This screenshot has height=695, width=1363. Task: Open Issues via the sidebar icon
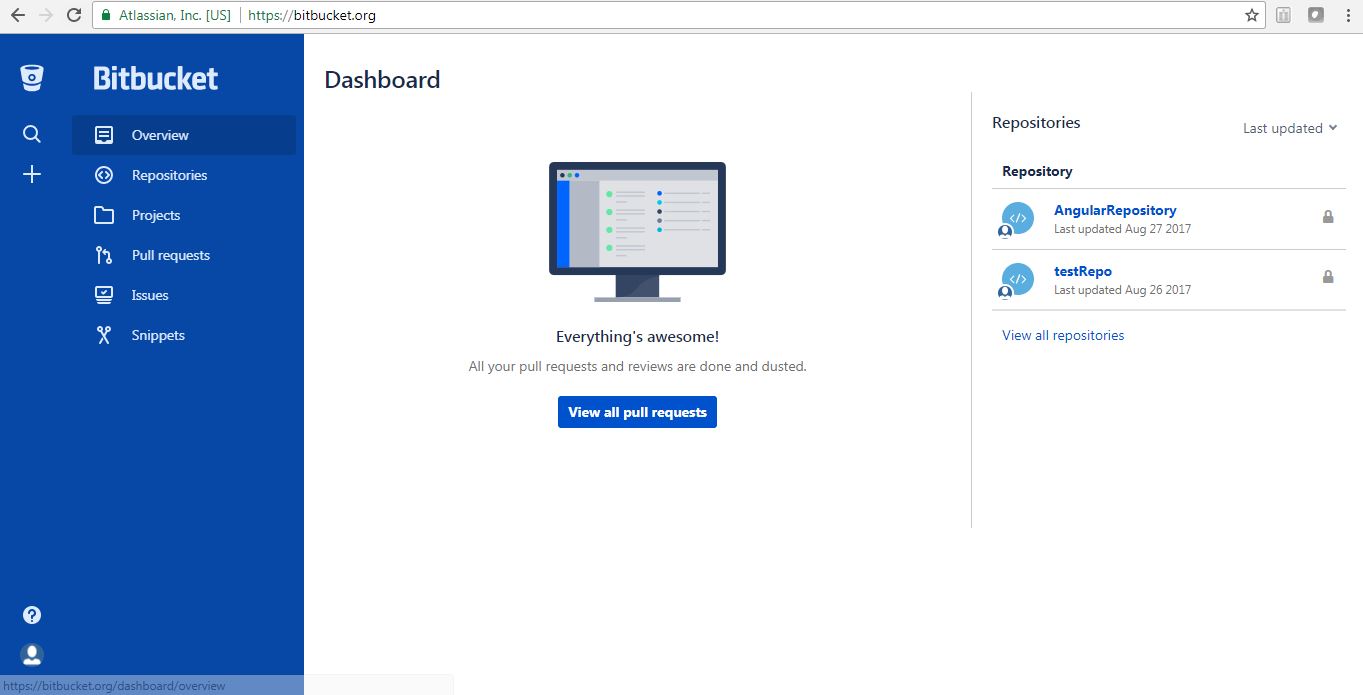click(x=103, y=295)
